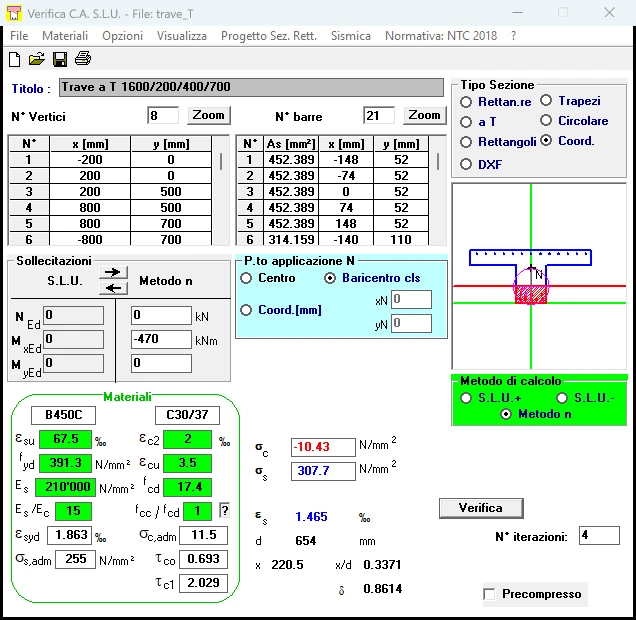Select the DXF section type
636x620 pixels.
(x=466, y=164)
